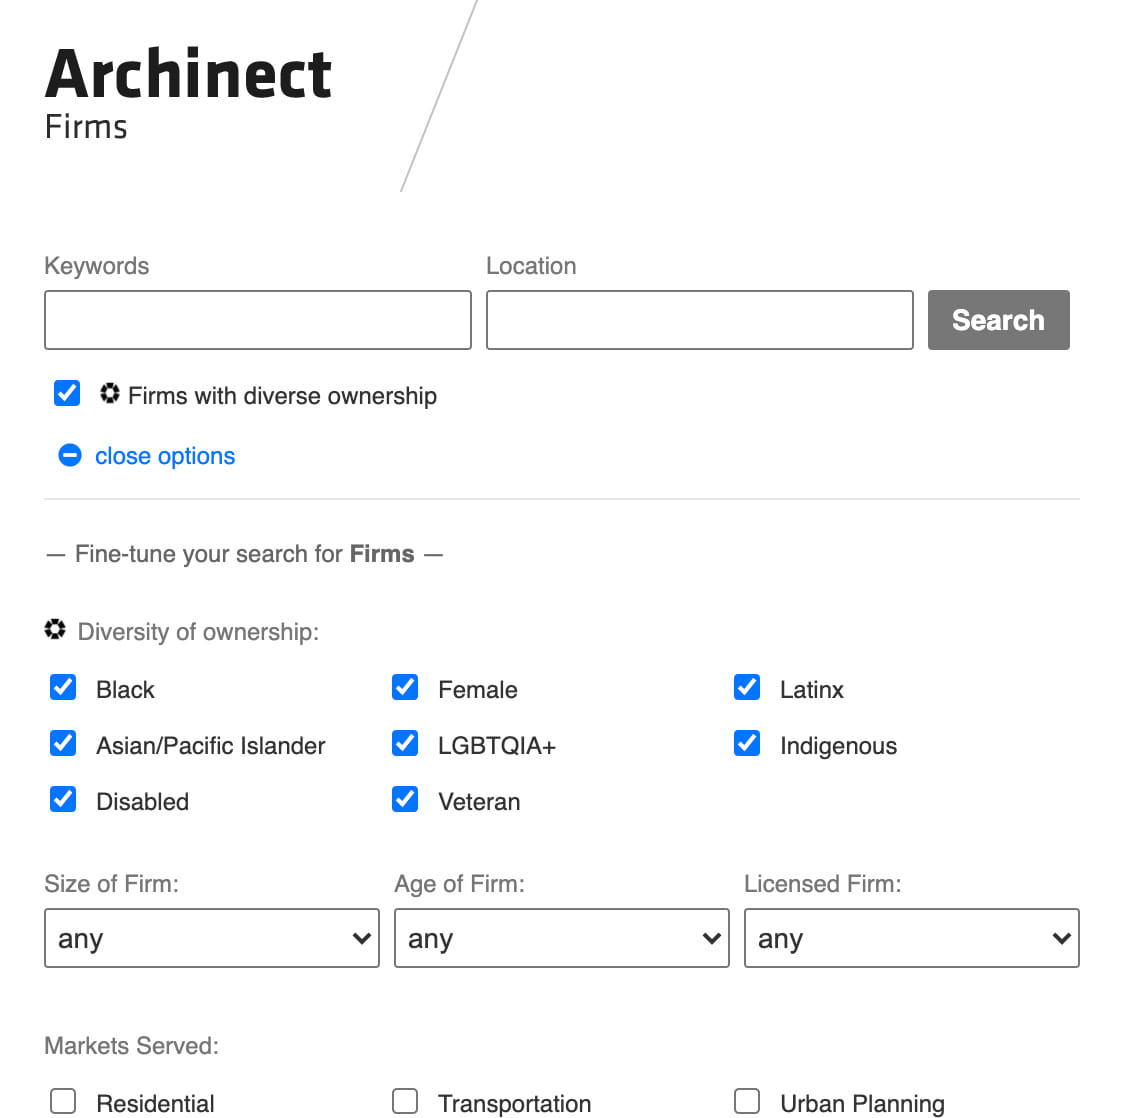Click the close options link
Image resolution: width=1122 pixels, height=1118 pixels.
[165, 456]
